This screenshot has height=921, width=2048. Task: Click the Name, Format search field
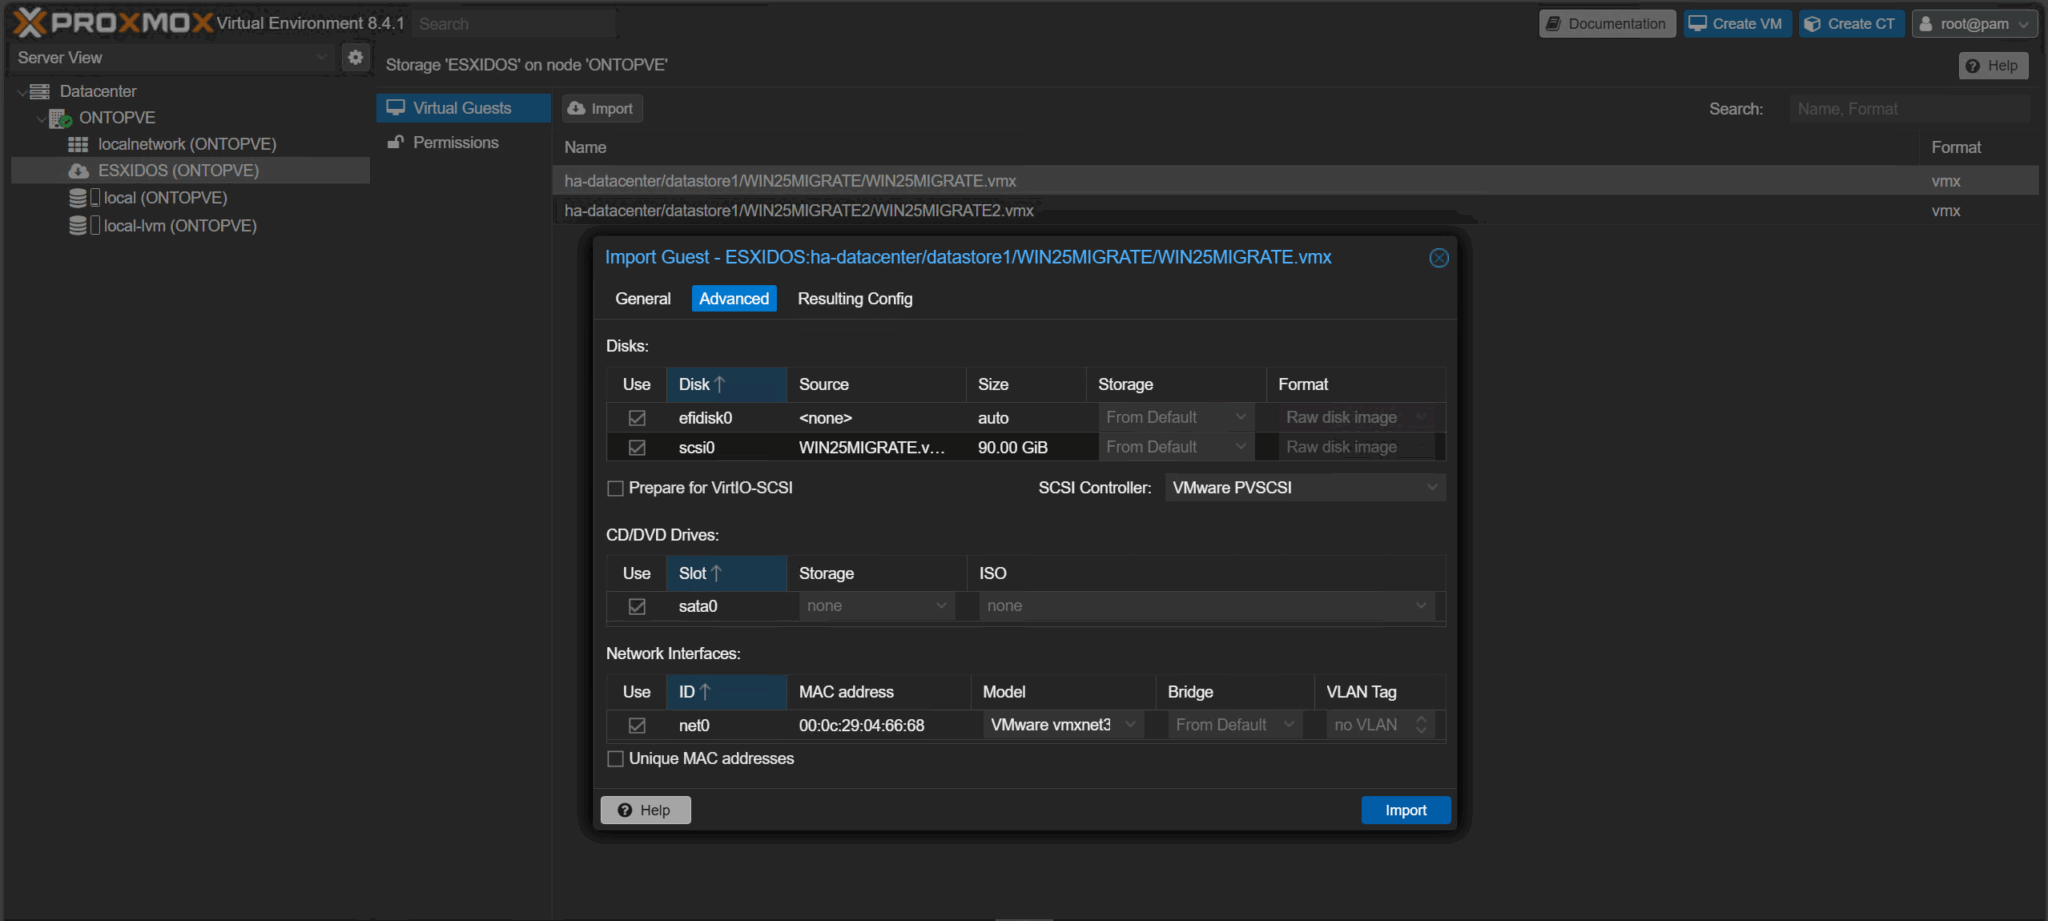click(x=1910, y=109)
